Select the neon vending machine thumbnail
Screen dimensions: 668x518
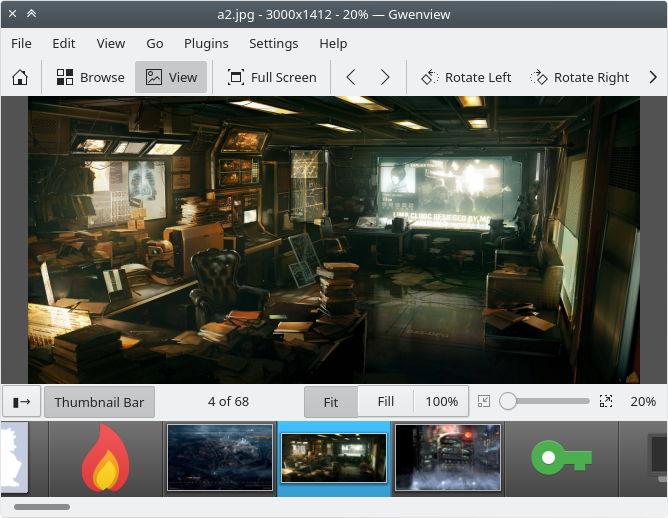[x=448, y=458]
